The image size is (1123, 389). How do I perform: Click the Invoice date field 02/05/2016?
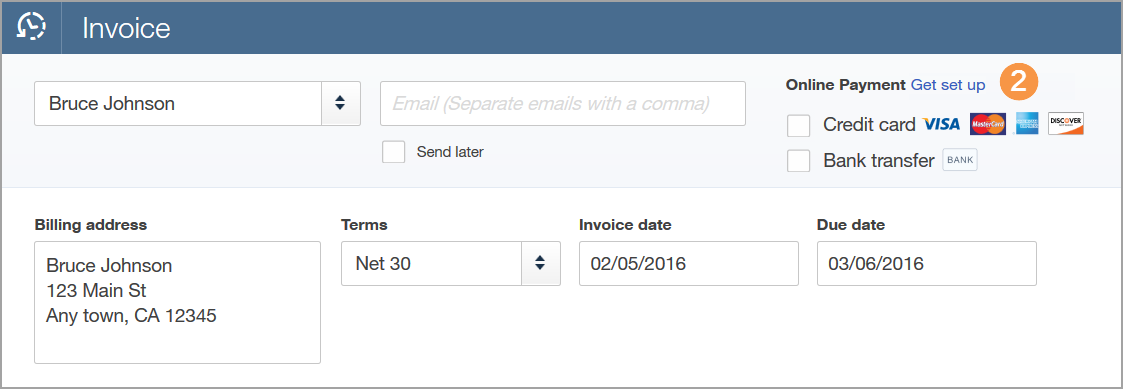(689, 264)
